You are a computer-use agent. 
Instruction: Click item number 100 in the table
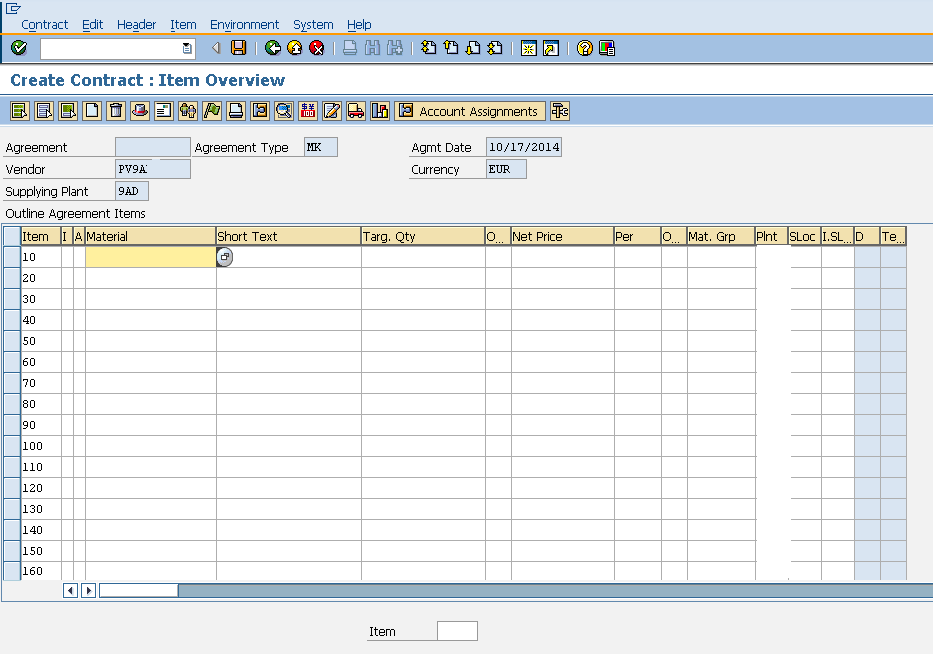33,446
